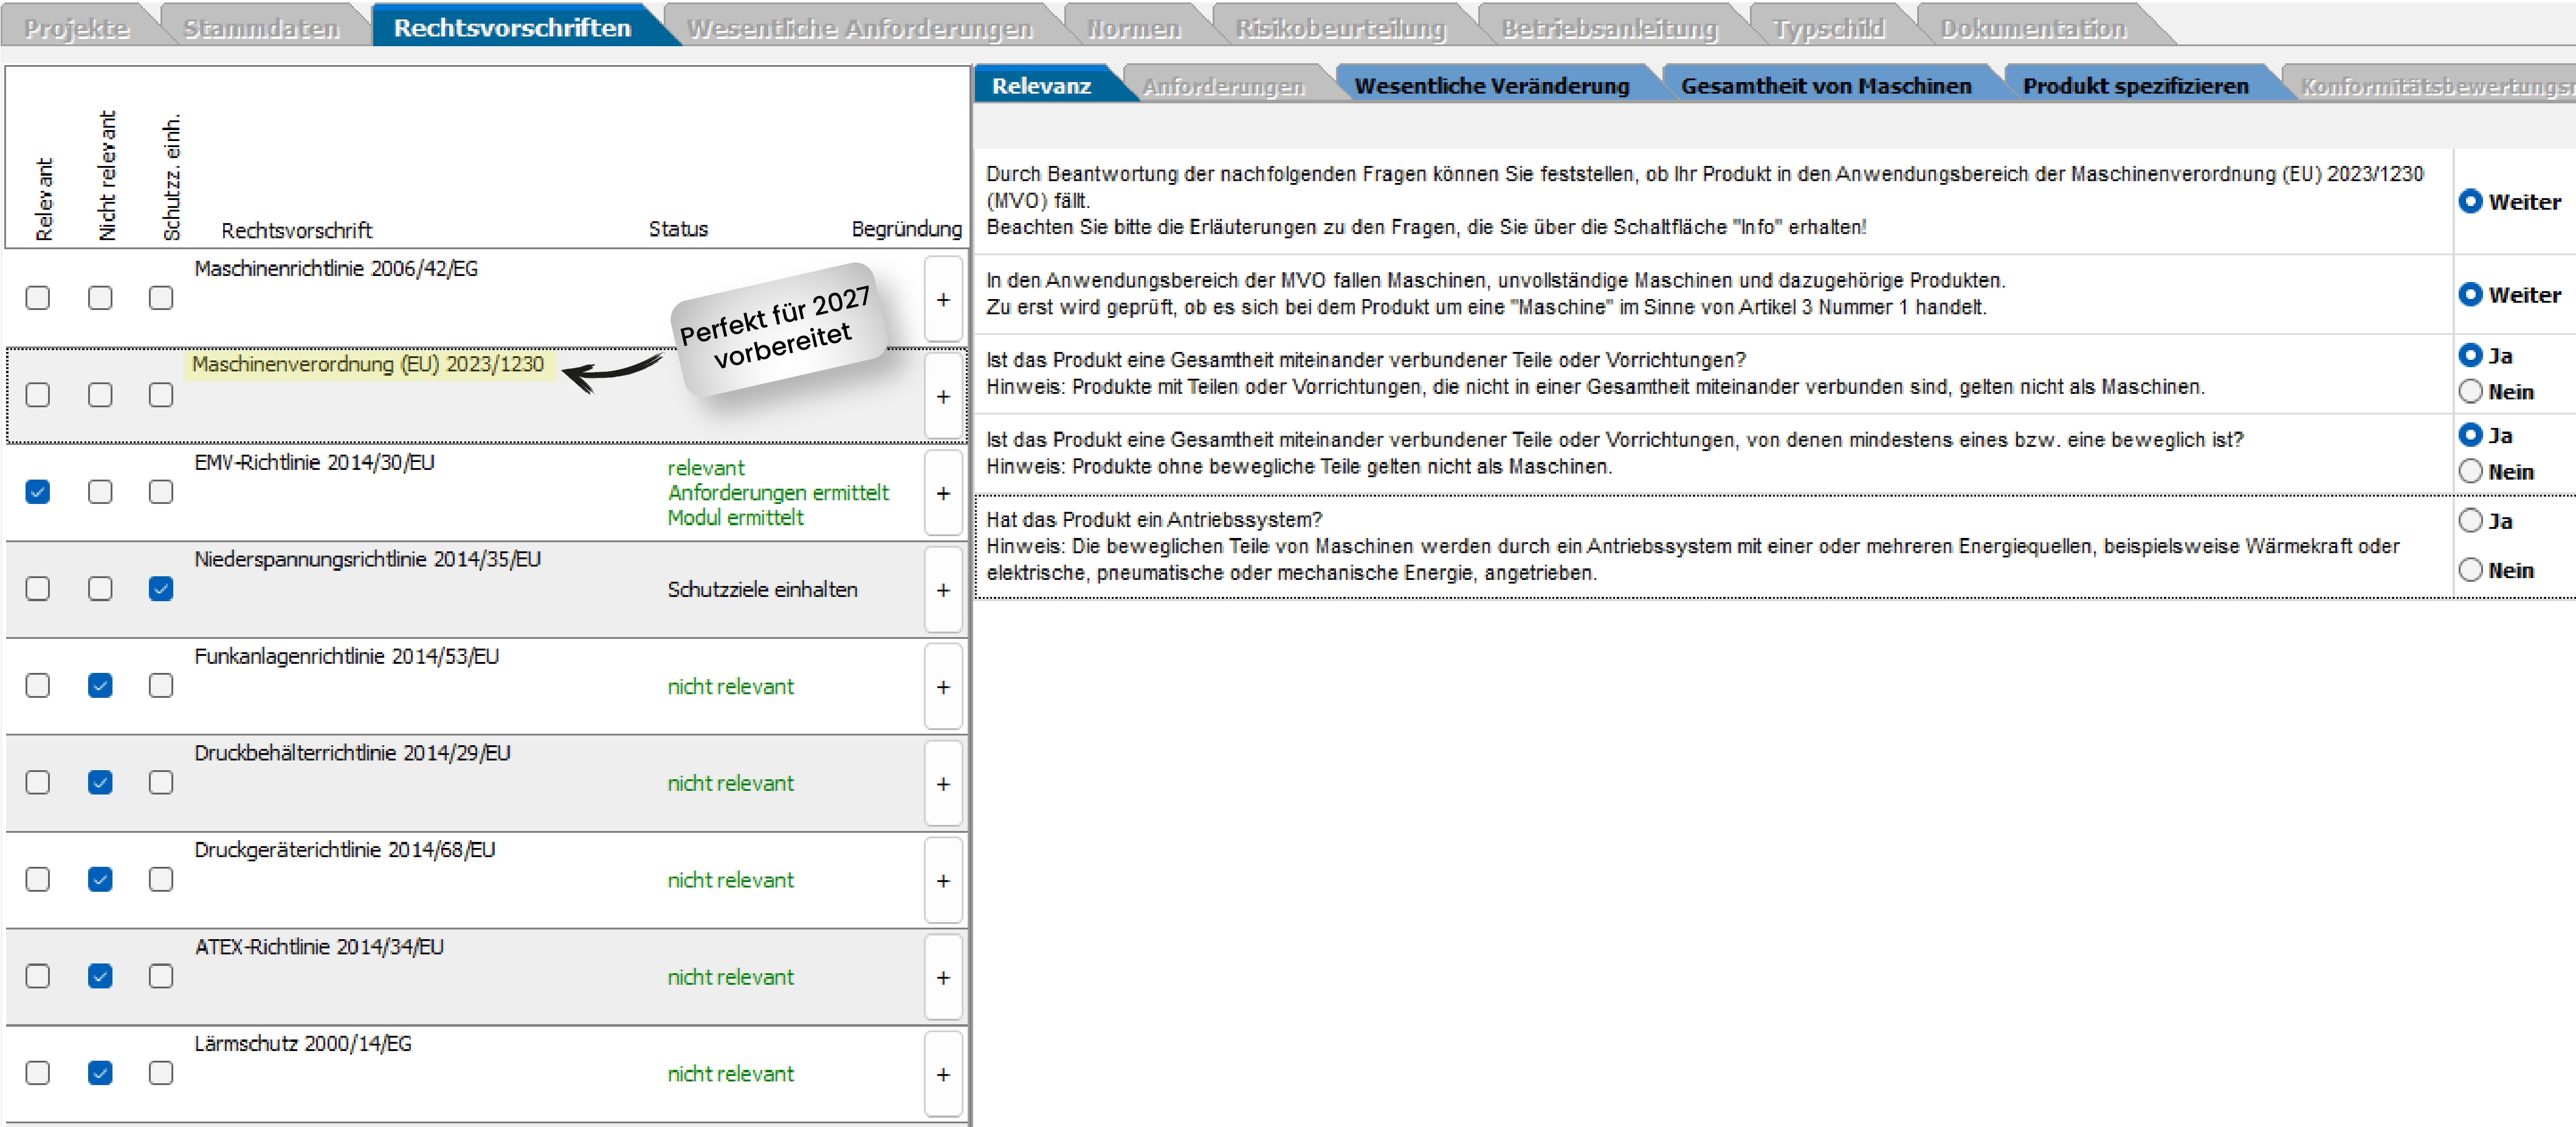2576x1127 pixels.
Task: Expand Begründung for Lärmschutz 2000/14/EG
Action: (942, 1074)
